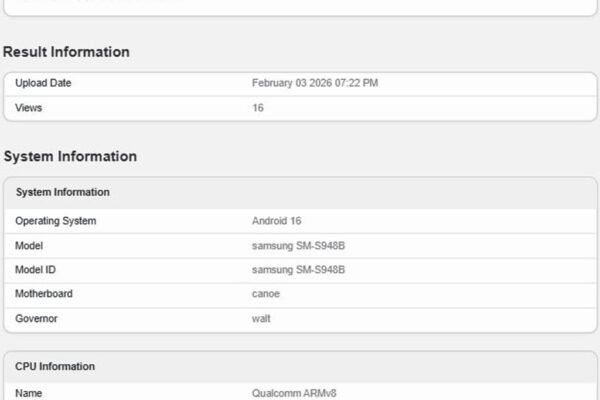Click the Upload Date label
Viewport: 600px width, 400px height.
pos(43,83)
